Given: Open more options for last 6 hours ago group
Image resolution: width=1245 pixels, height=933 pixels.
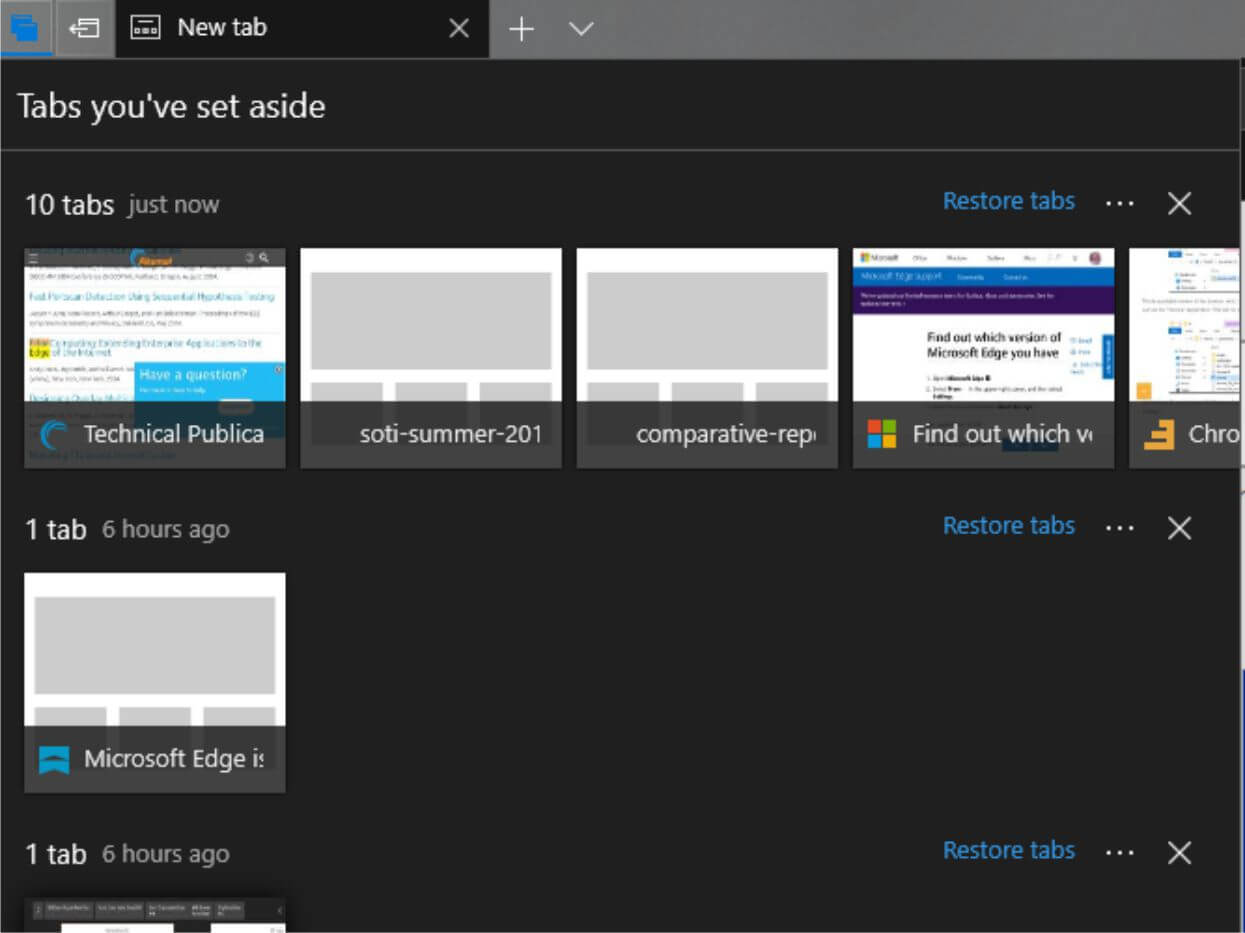Looking at the screenshot, I should [1120, 853].
